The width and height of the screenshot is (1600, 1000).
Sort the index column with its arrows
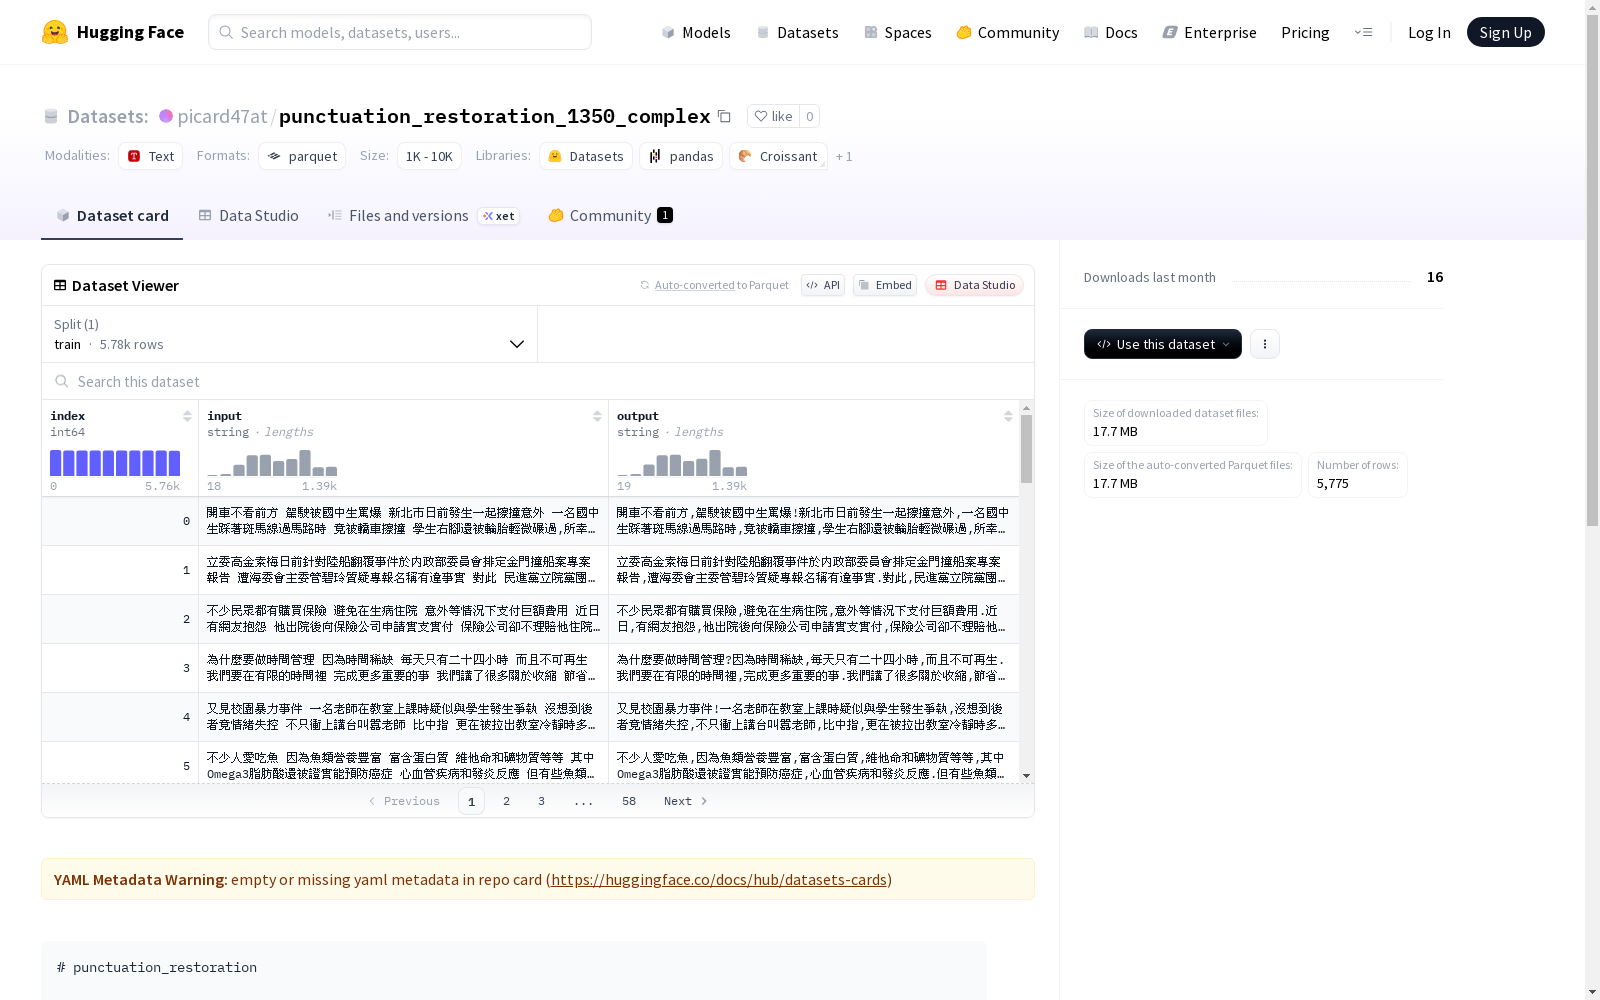click(x=187, y=416)
